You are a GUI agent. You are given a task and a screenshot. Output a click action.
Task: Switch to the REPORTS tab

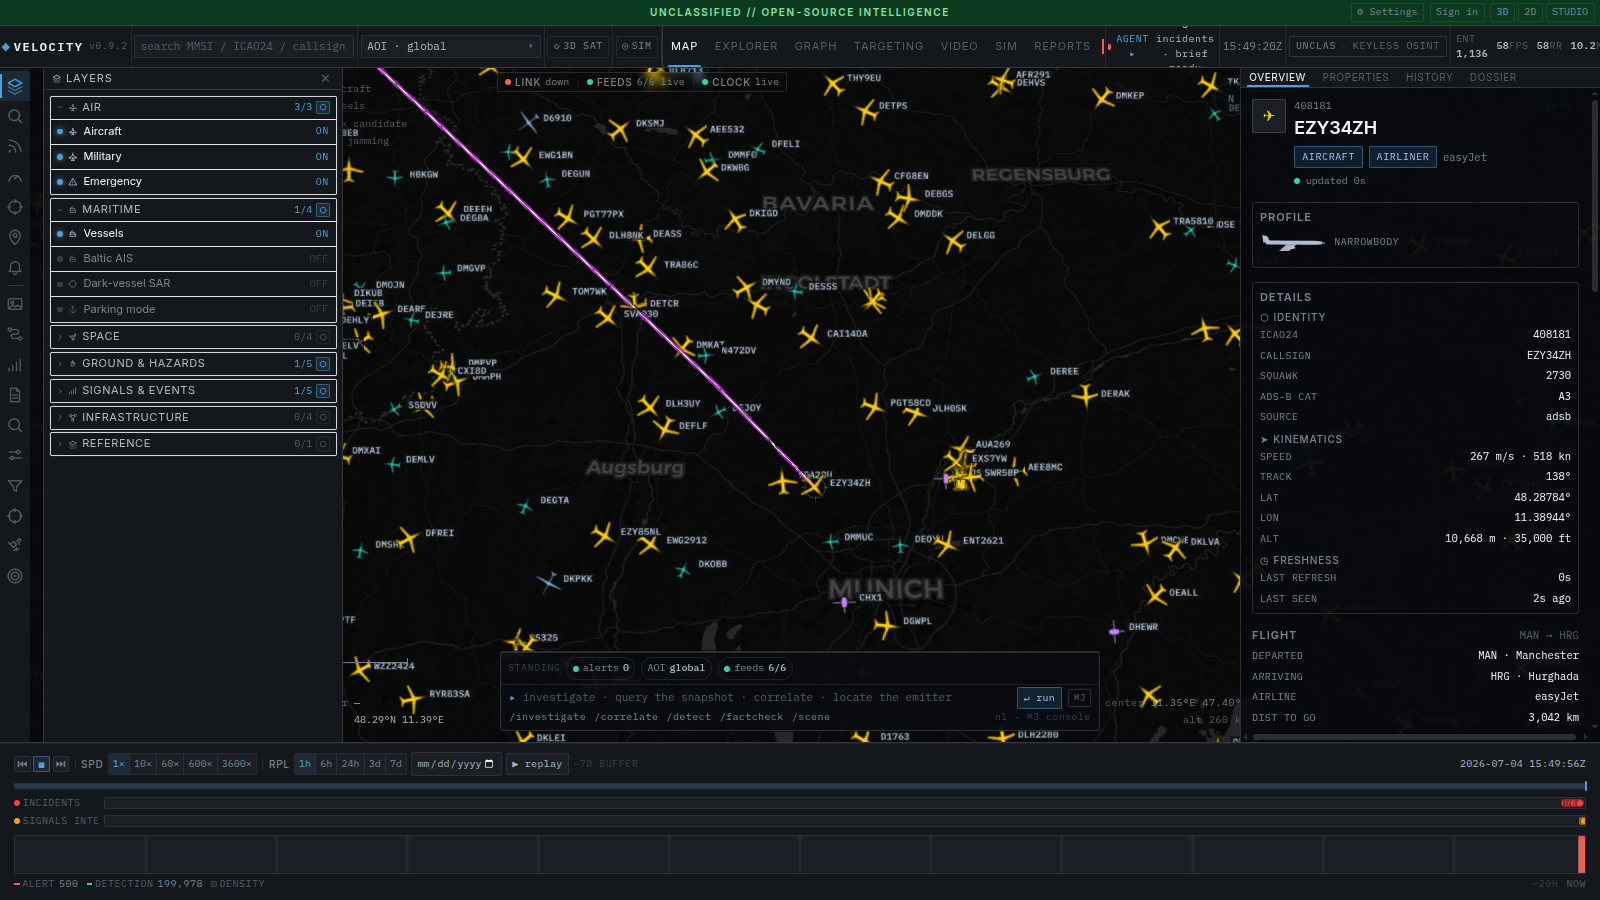(x=1062, y=46)
